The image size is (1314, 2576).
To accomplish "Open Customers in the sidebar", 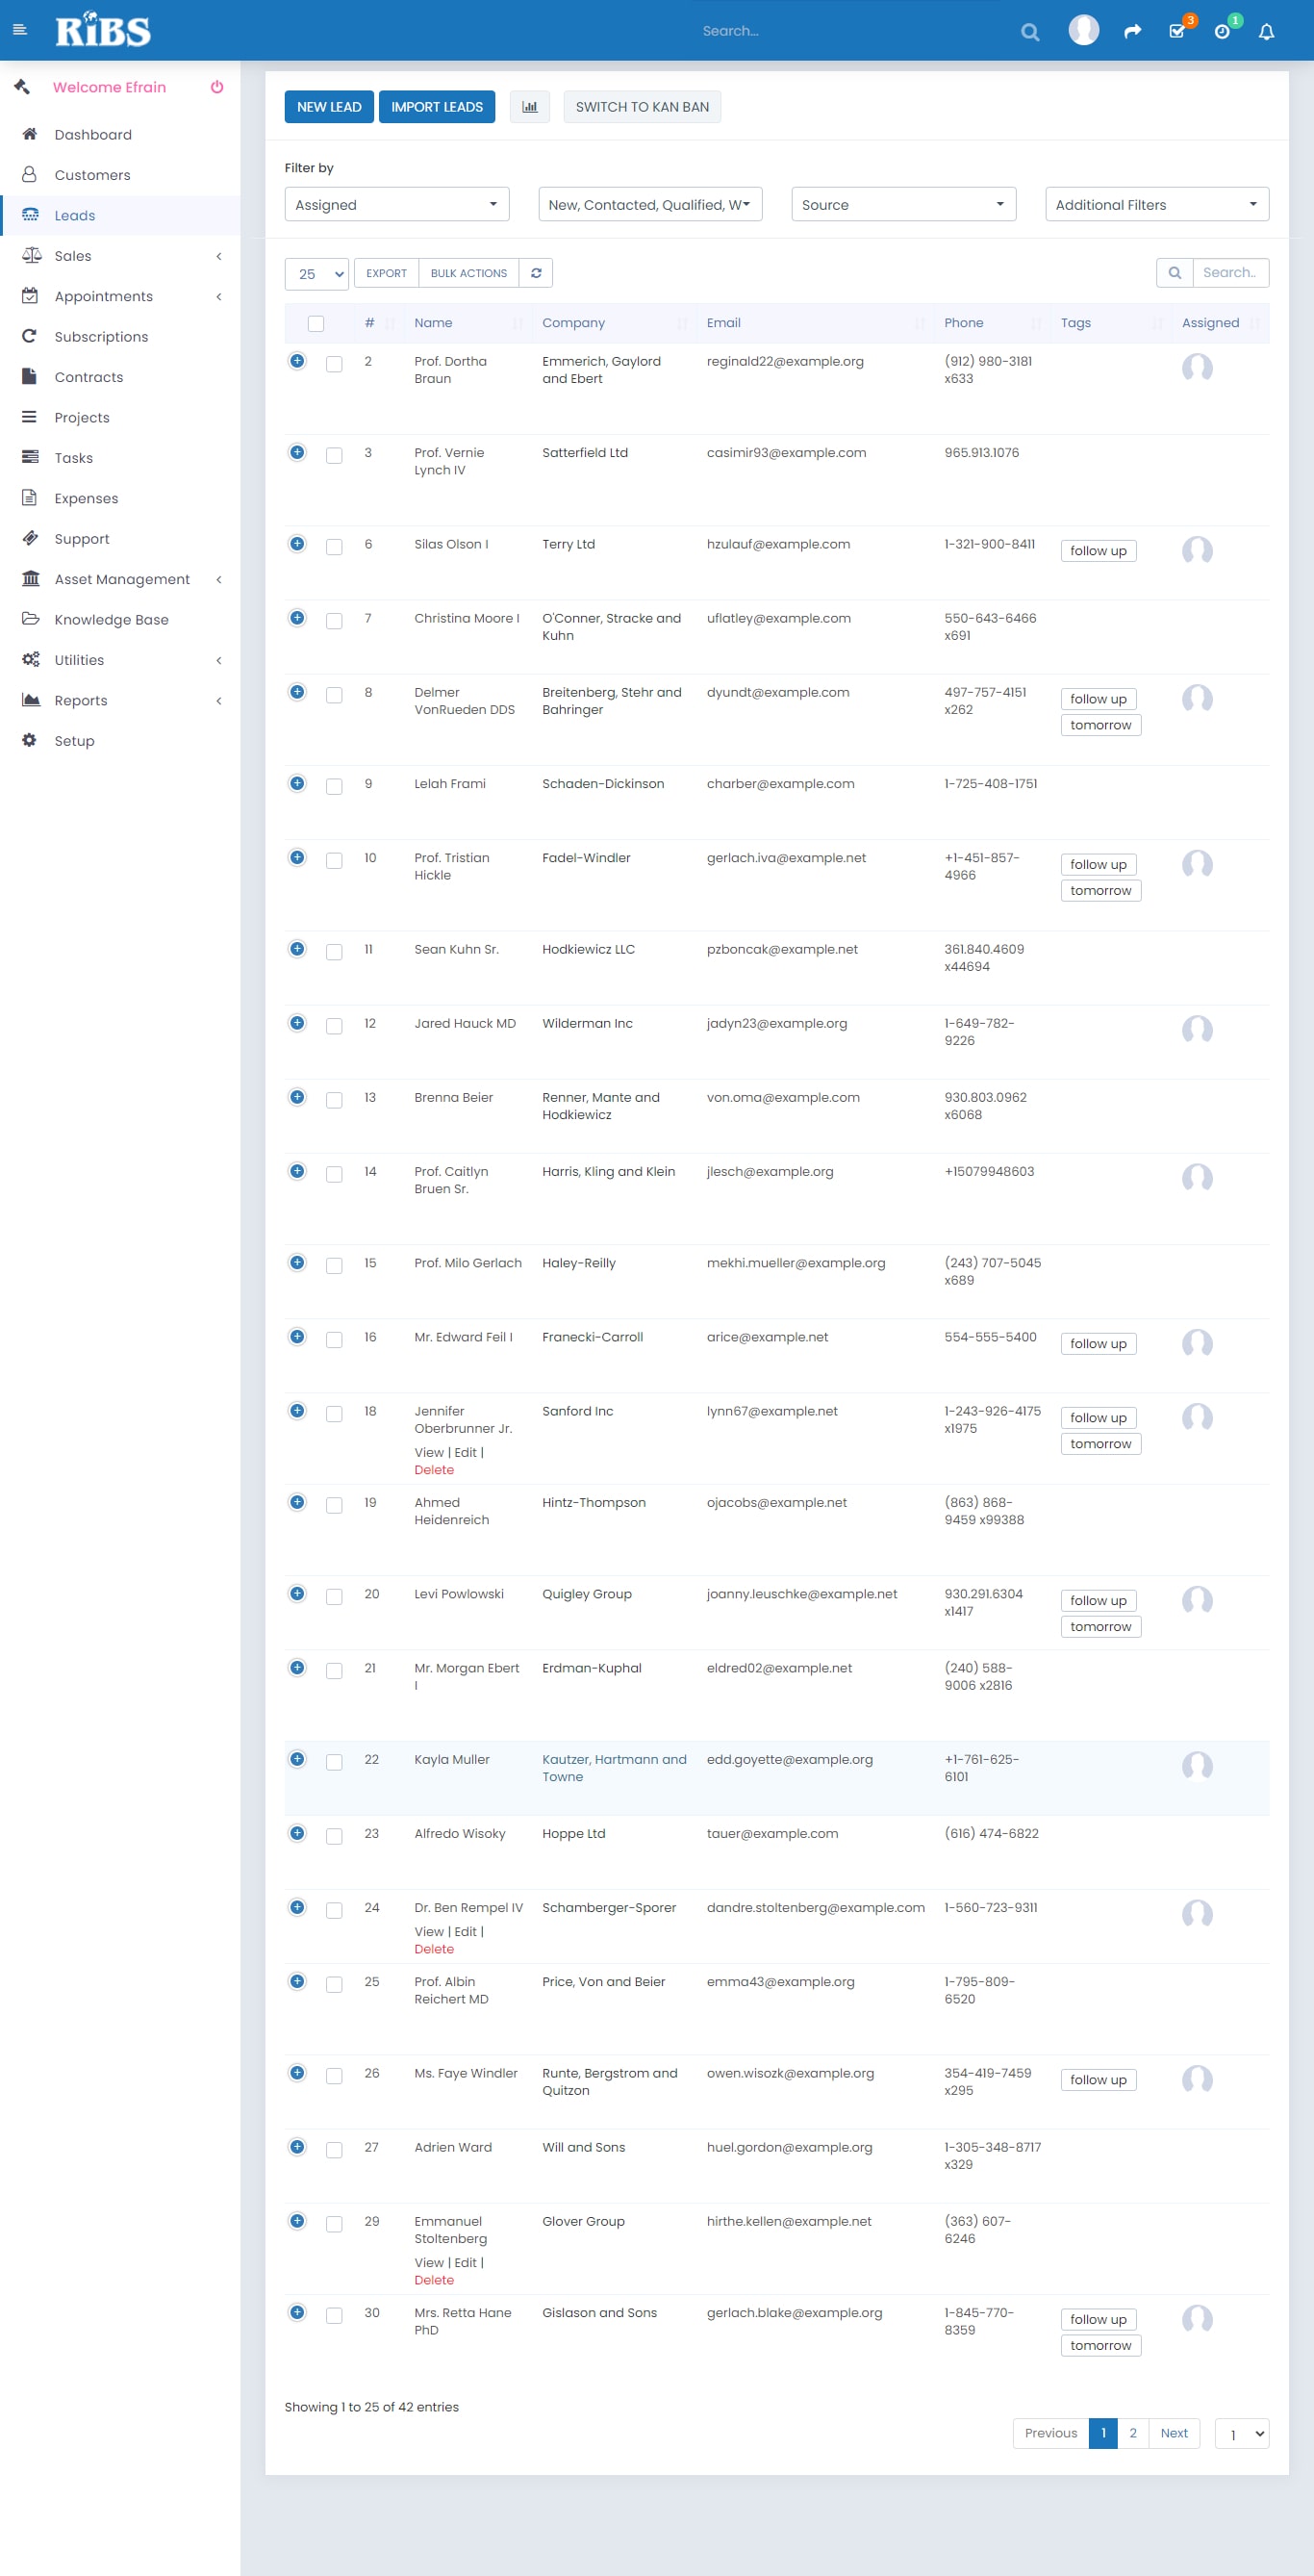I will (x=92, y=175).
